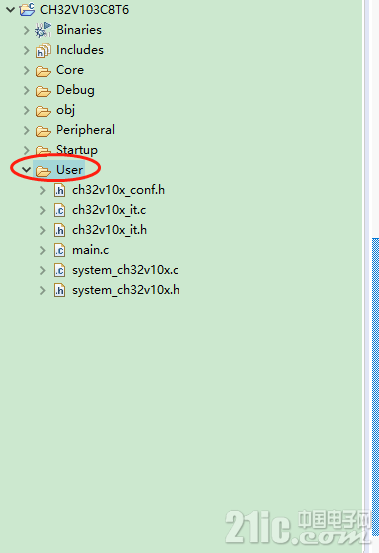379x553 pixels.
Task: Click the ch32v10x_it.h header icon
Action: tap(59, 230)
